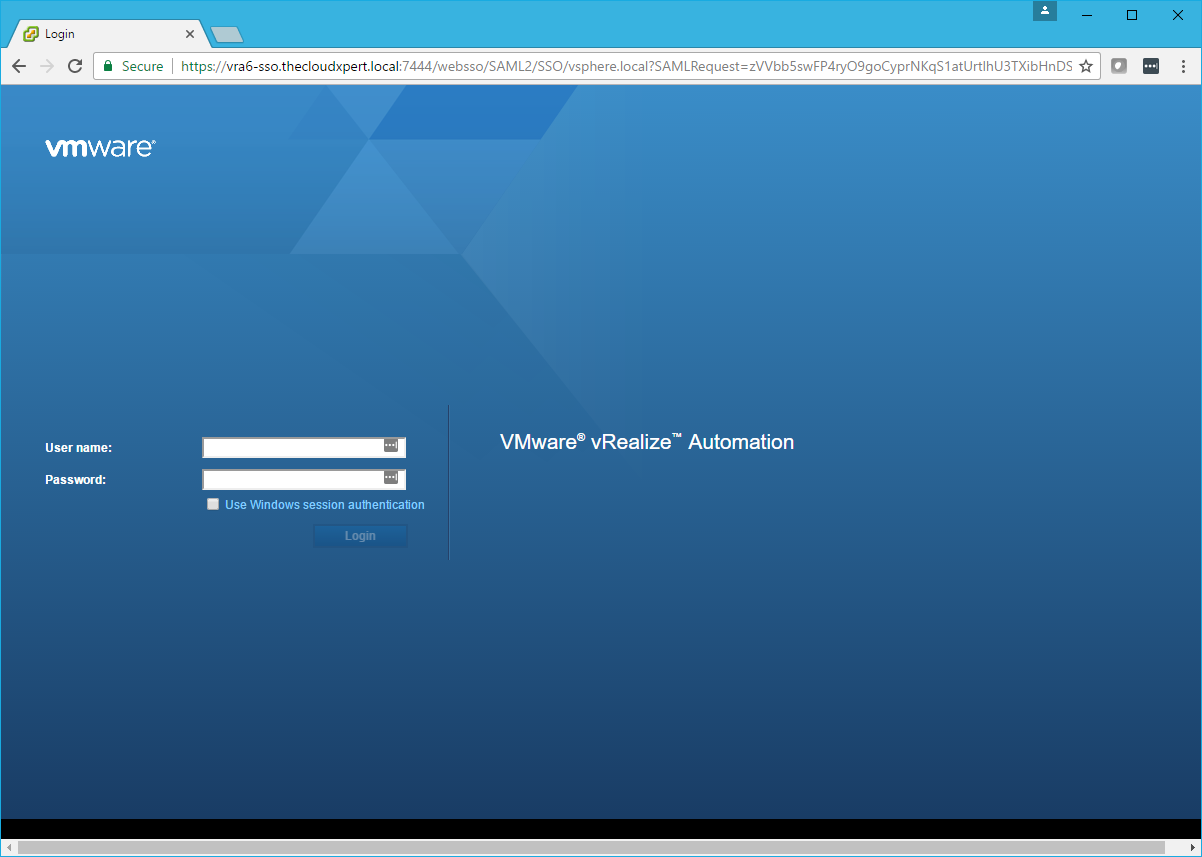This screenshot has width=1202, height=857.
Task: Bookmark this page with the star
Action: click(1086, 66)
